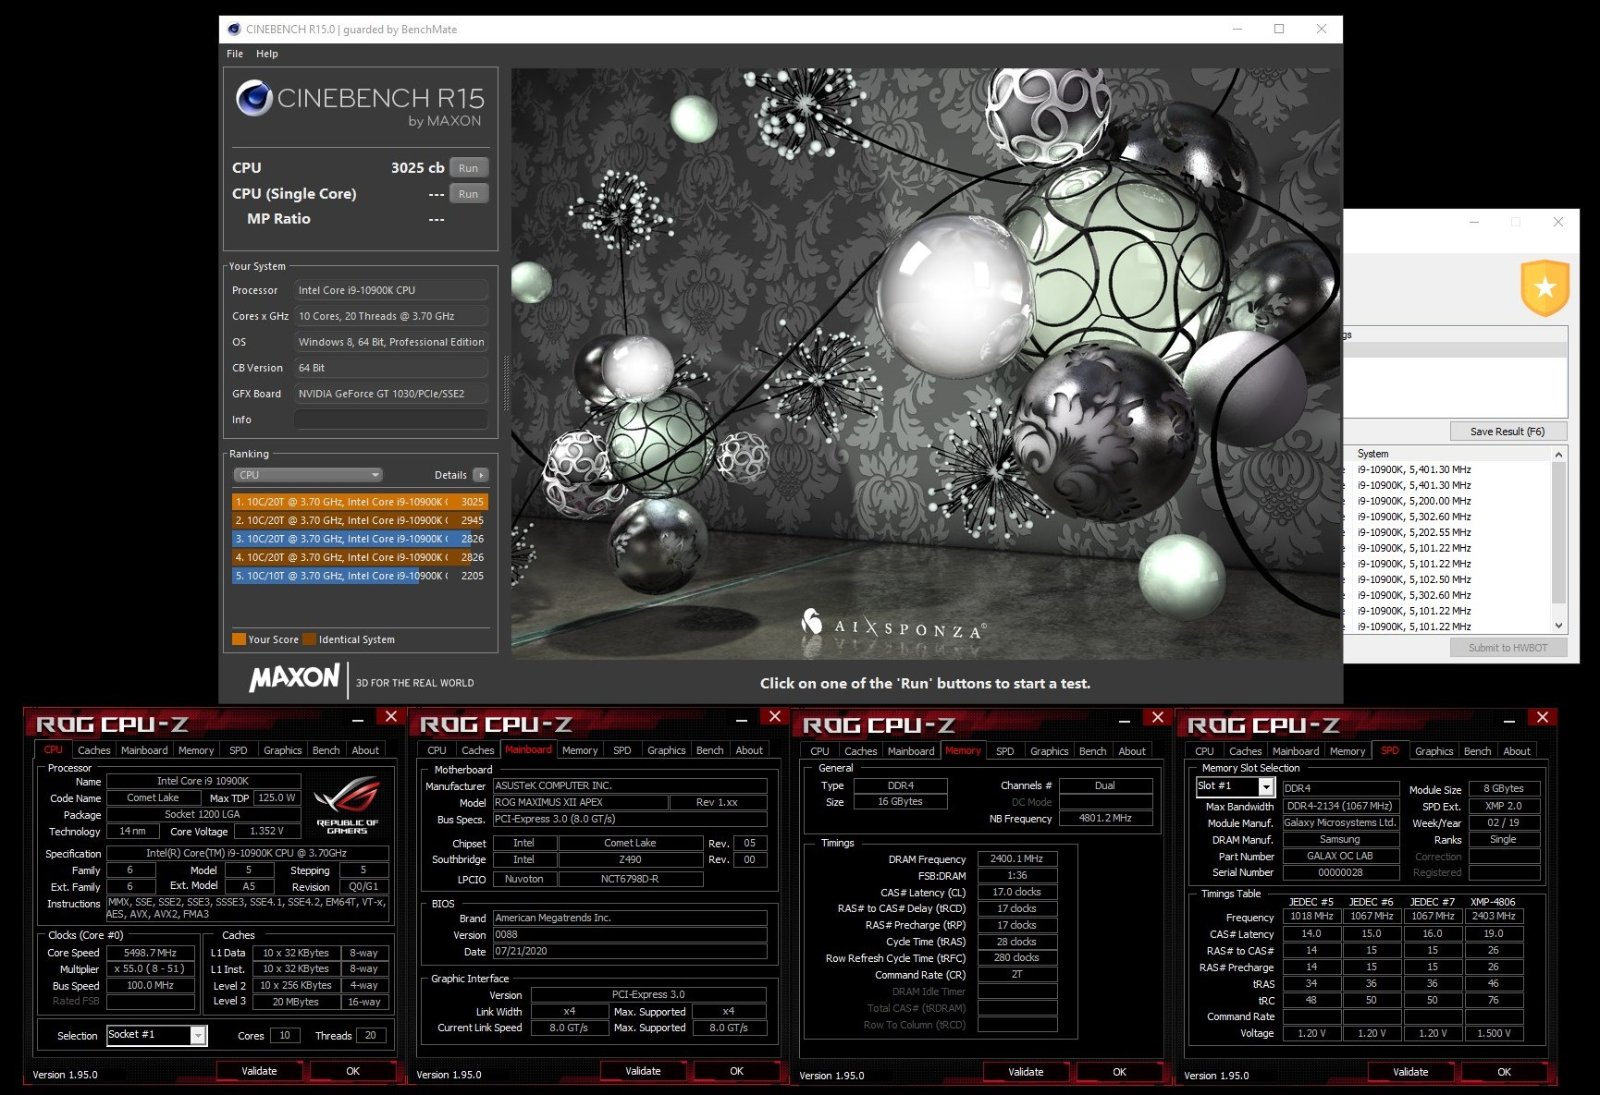Click the Part Number field GALAX OC LAB

(1340, 856)
